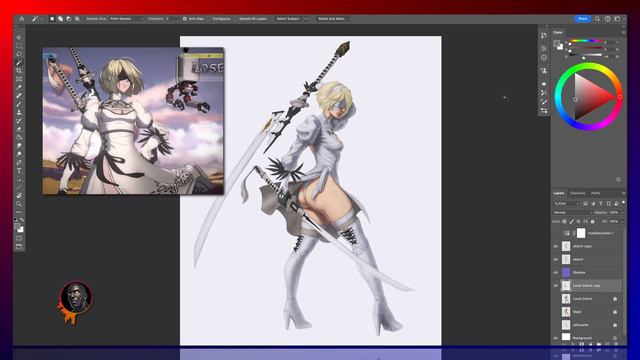Open the Normal blend mode dropdown
Screen dimensions: 640x360
(x=573, y=213)
